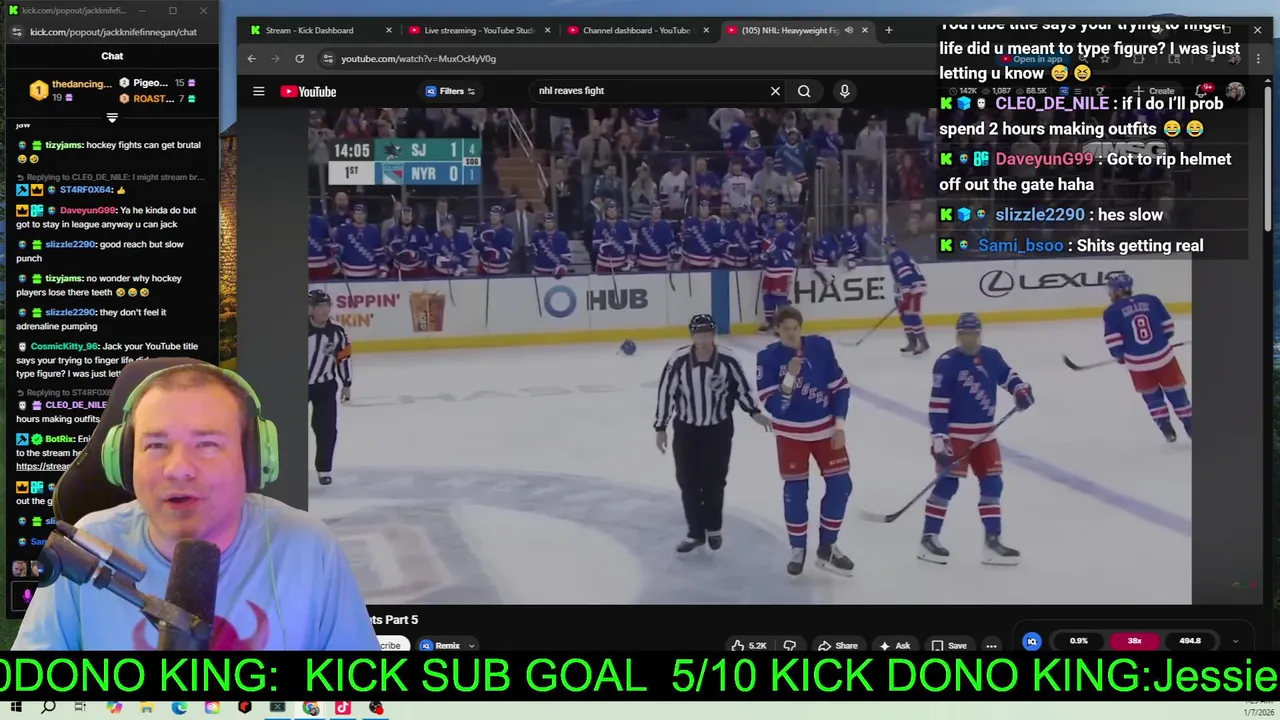Screen dimensions: 1280x720
Task: Start voice search with the microphone icon
Action: pyautogui.click(x=844, y=91)
